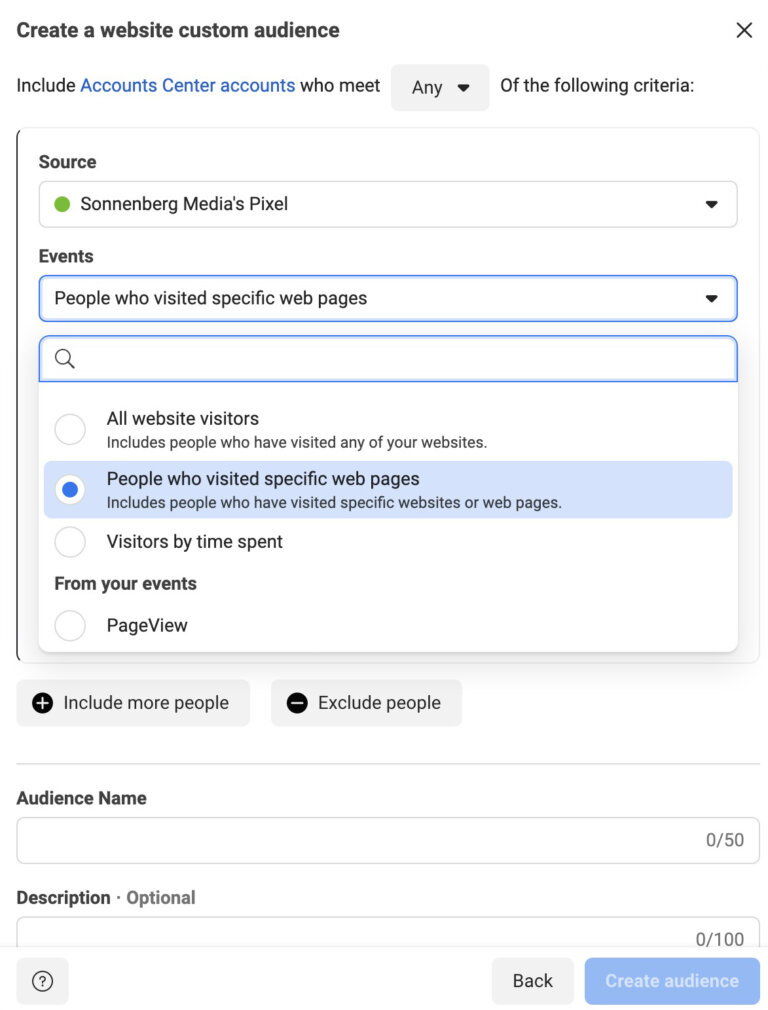The image size is (768, 1010).
Task: Expand the Events selection dropdown
Action: pyautogui.click(x=387, y=297)
